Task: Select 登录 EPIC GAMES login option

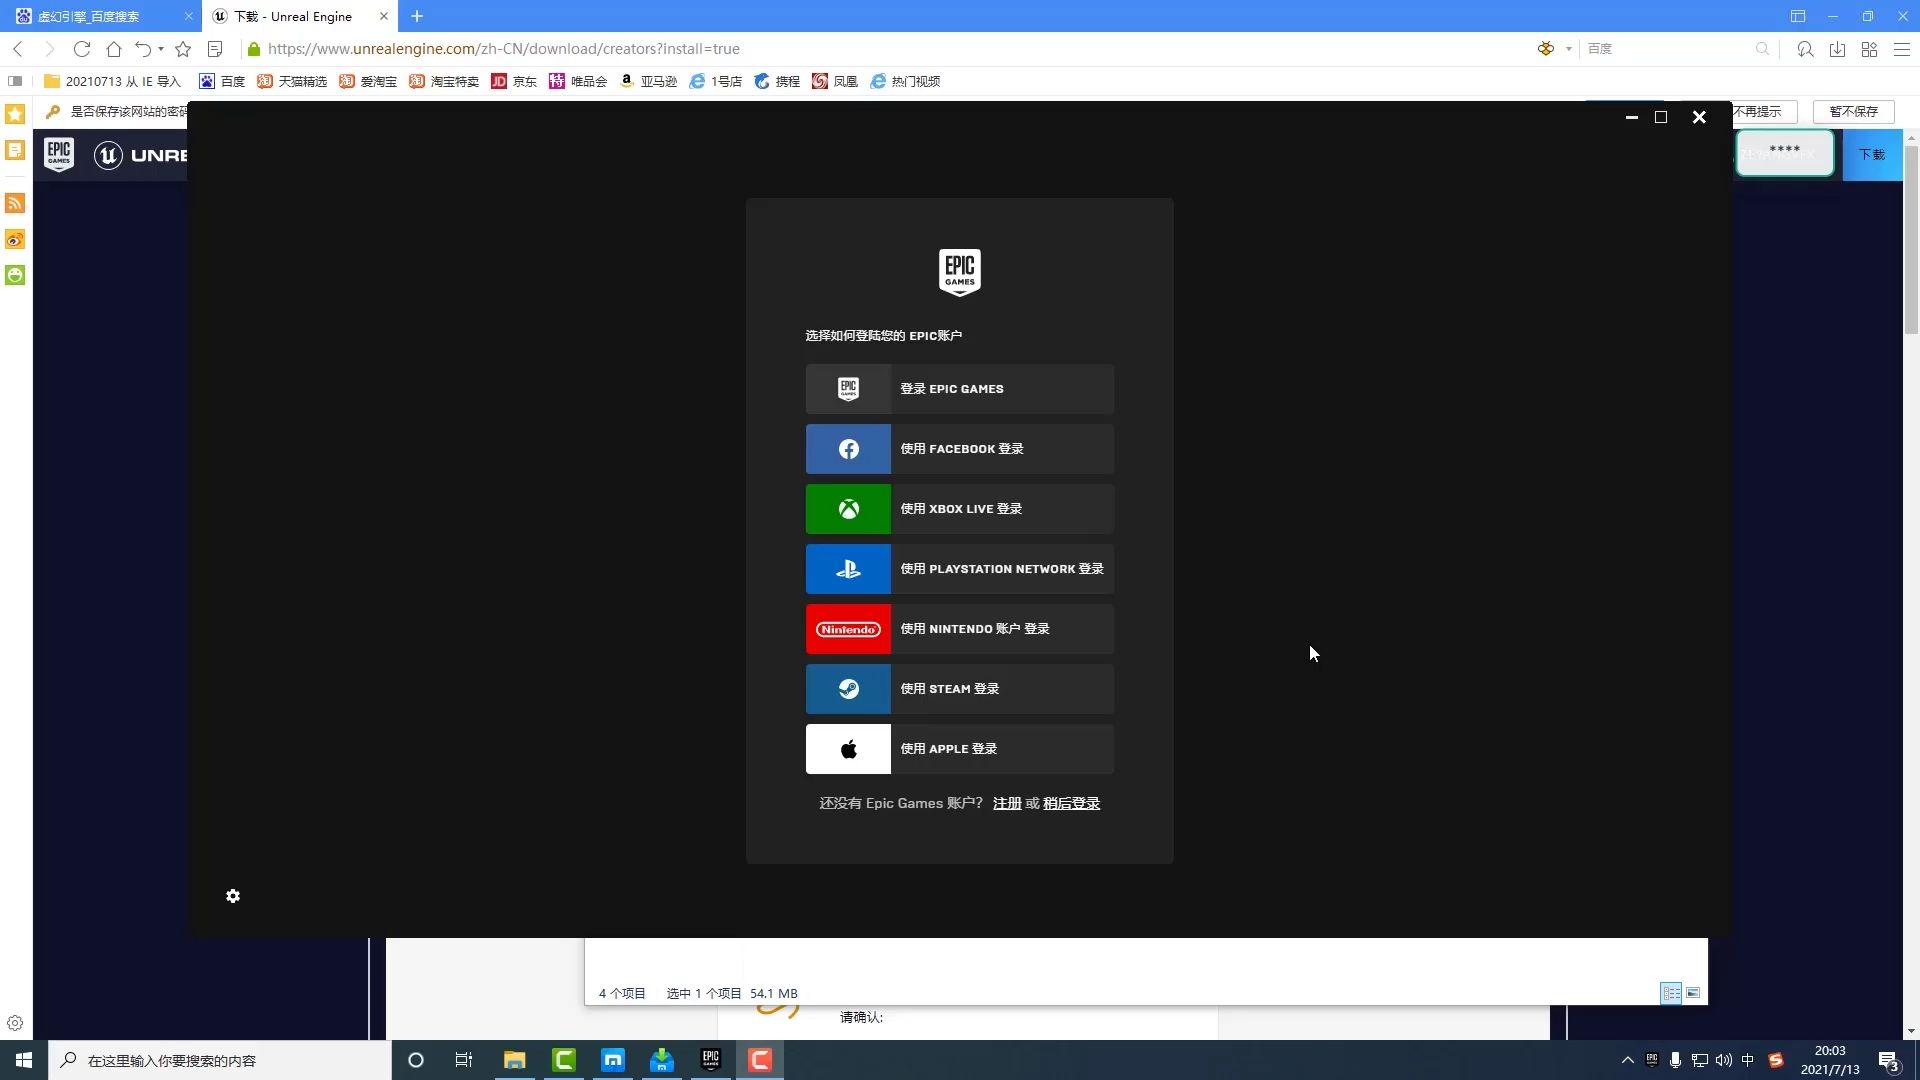Action: click(958, 389)
